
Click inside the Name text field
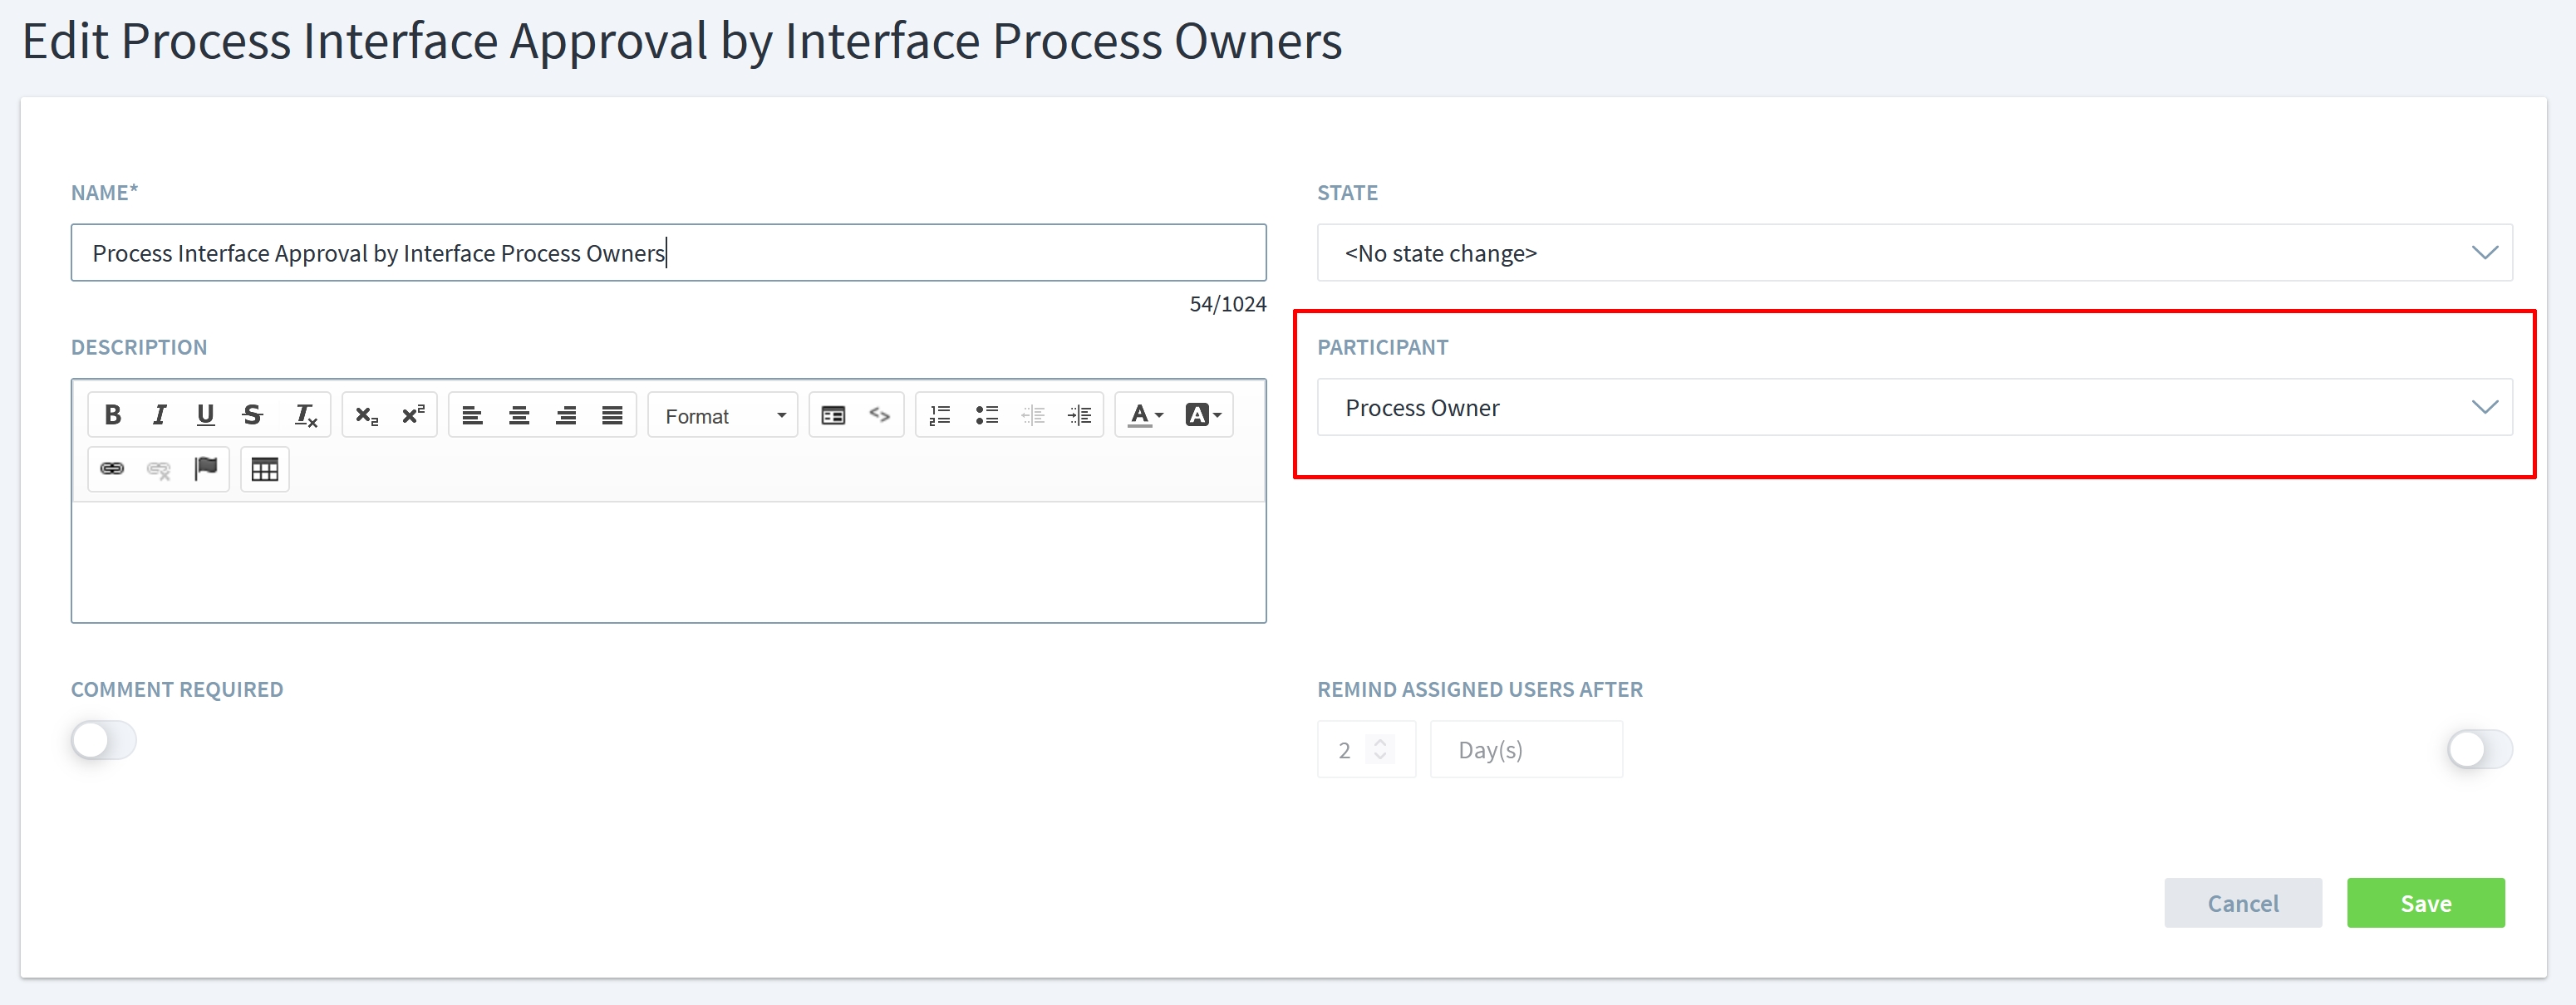pos(668,252)
